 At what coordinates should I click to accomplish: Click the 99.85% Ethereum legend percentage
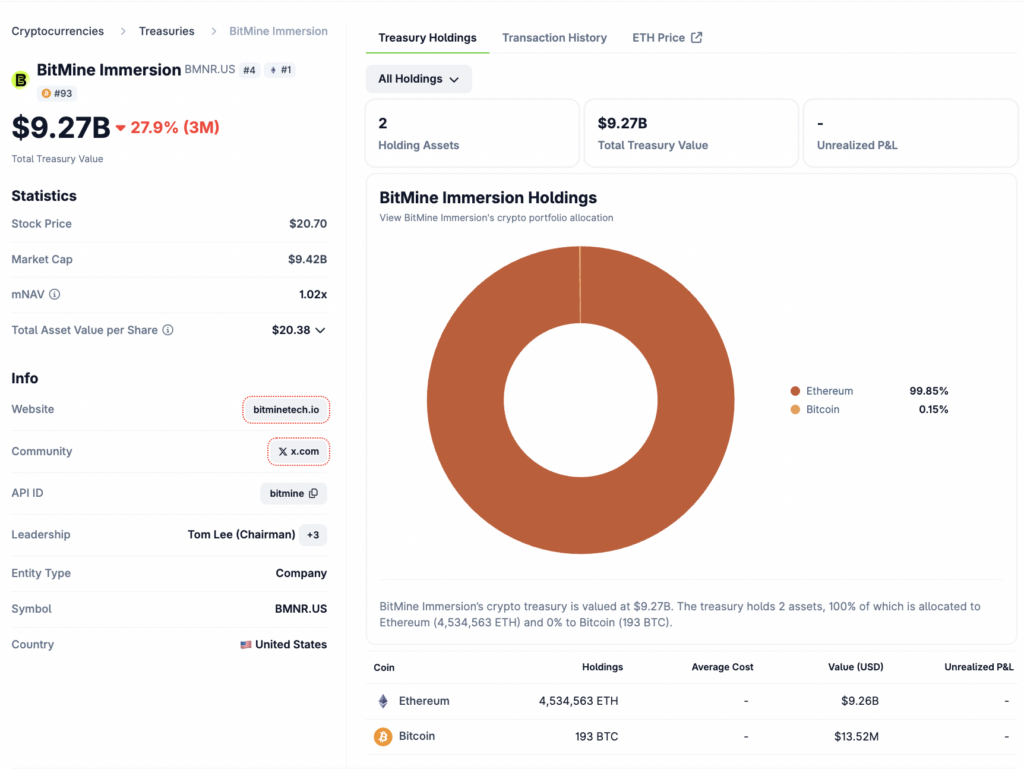pos(929,391)
